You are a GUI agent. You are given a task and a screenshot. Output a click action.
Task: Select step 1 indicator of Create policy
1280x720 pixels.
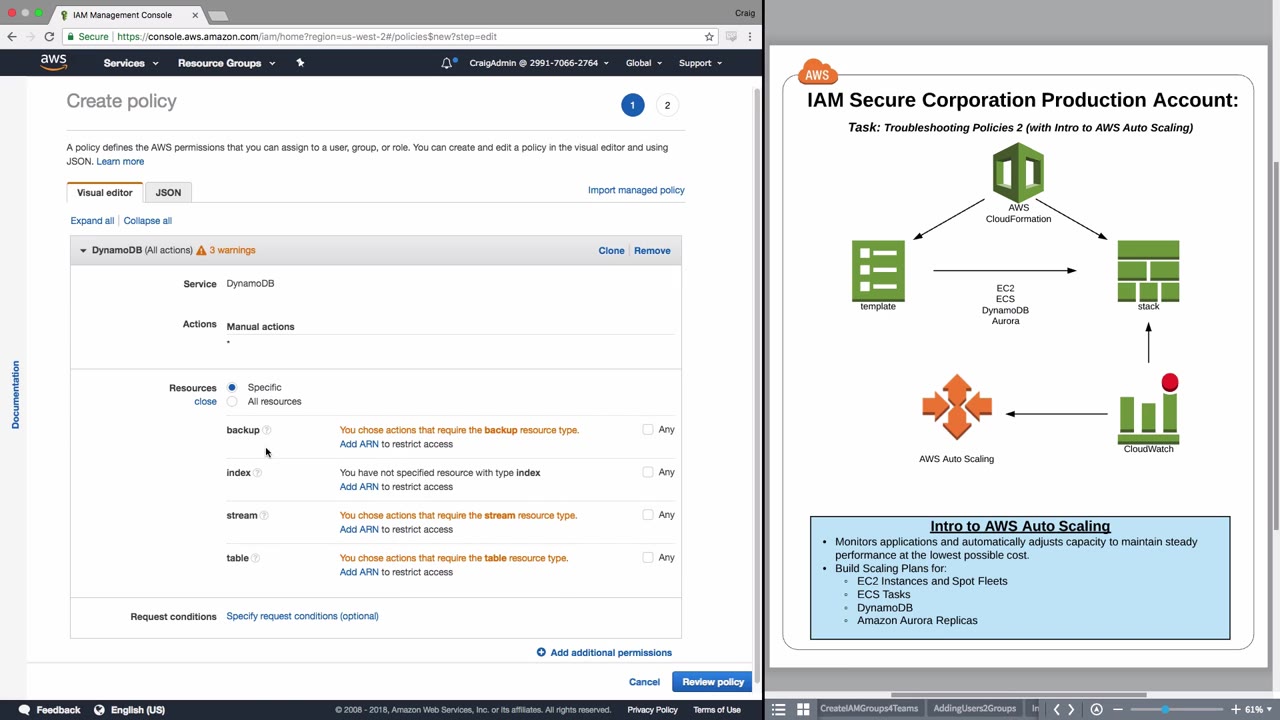(x=632, y=105)
